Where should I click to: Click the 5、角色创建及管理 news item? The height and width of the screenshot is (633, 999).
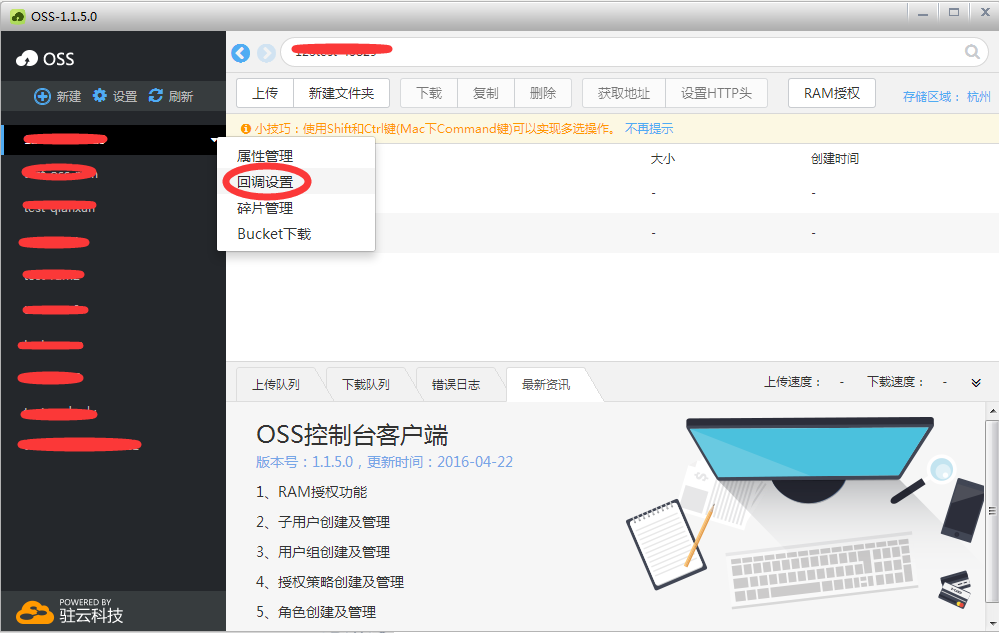point(316,612)
